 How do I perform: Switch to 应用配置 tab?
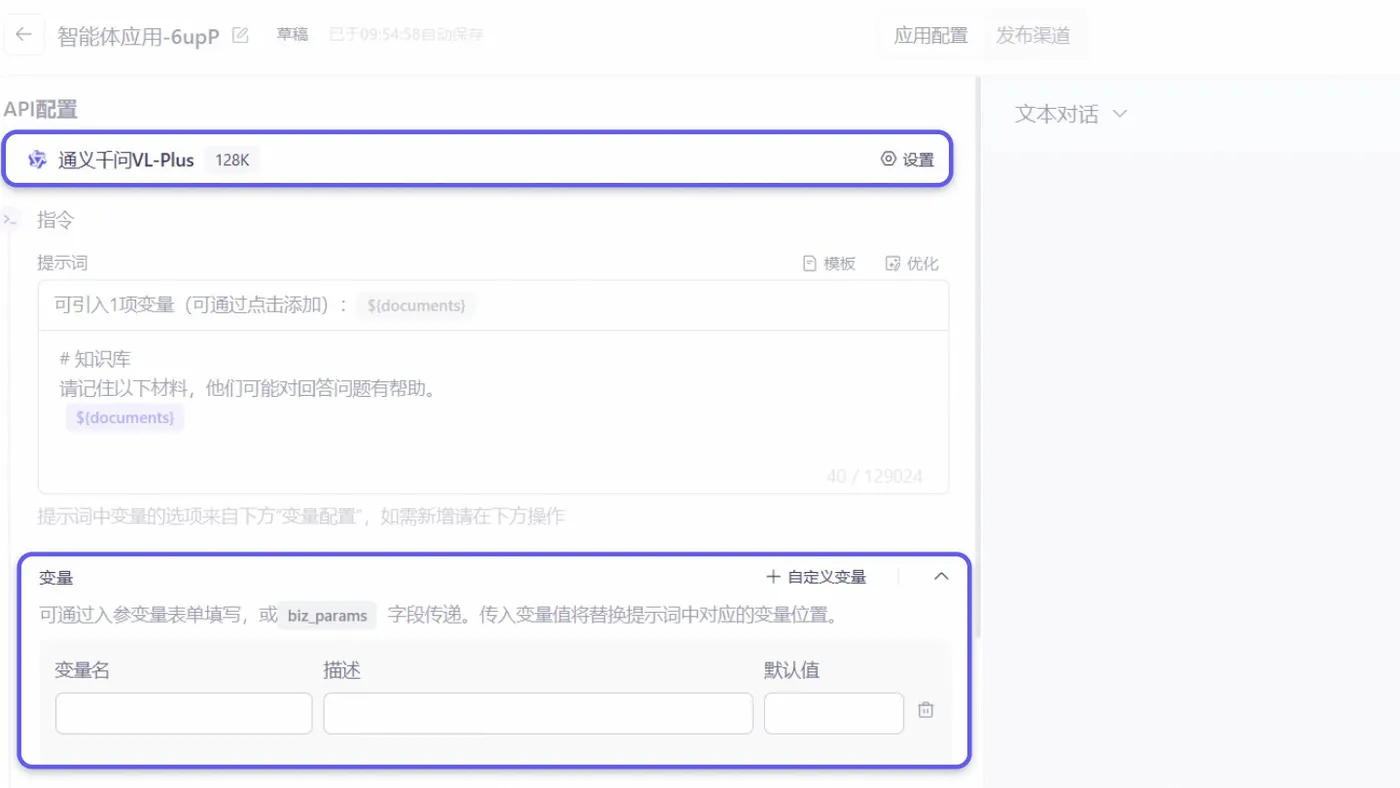pyautogui.click(x=931, y=36)
